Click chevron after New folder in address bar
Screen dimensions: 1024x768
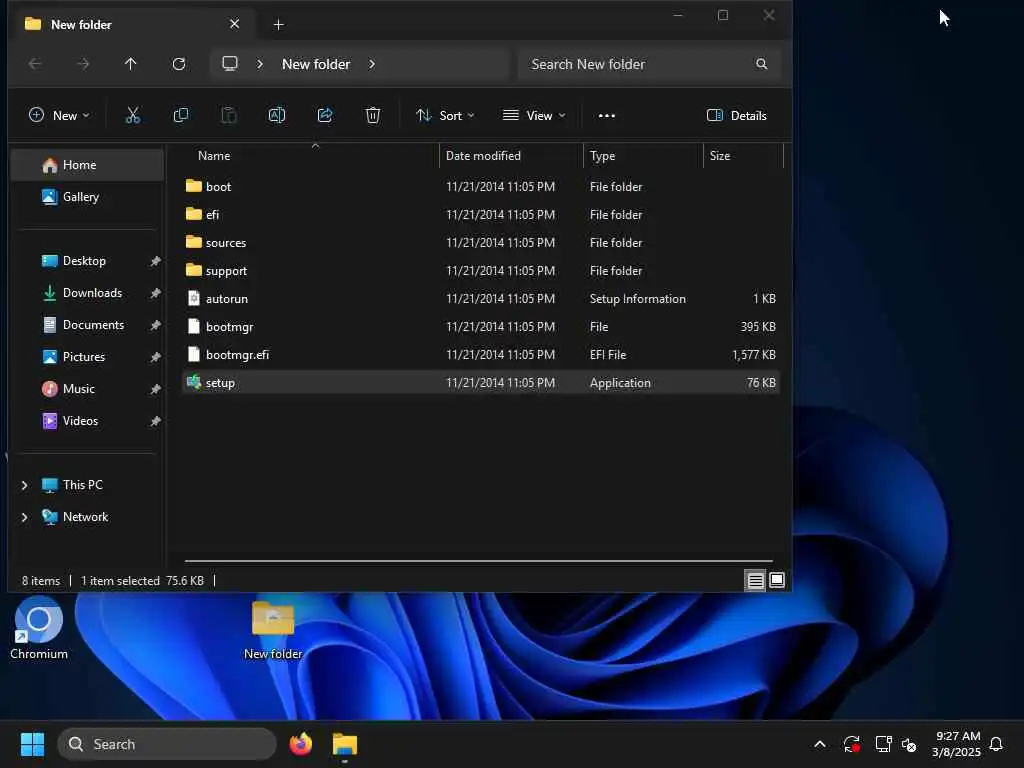pyautogui.click(x=372, y=64)
